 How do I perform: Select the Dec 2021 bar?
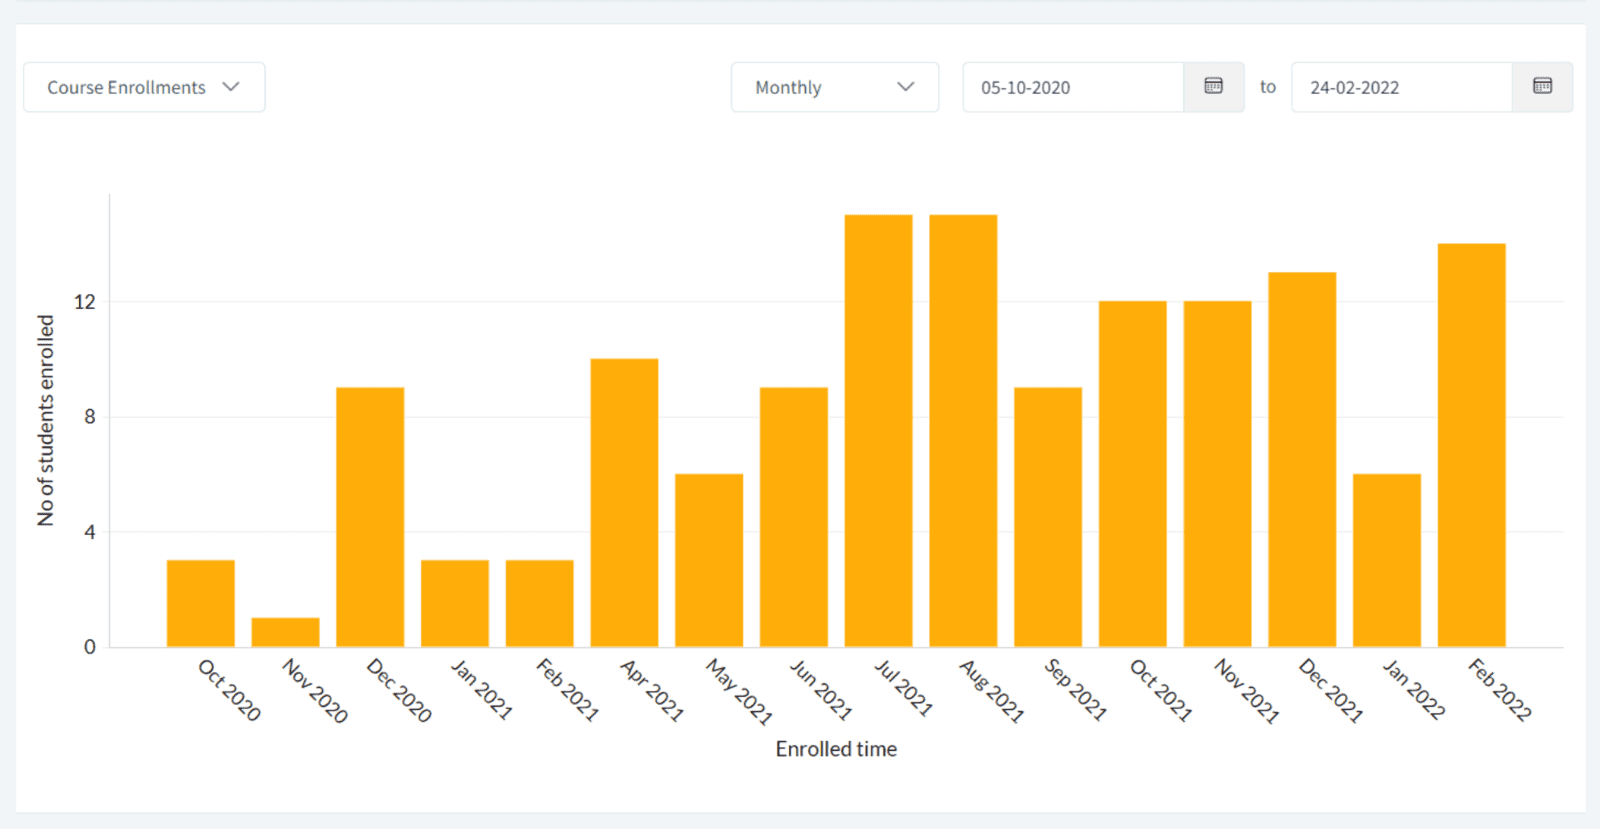pyautogui.click(x=1302, y=460)
